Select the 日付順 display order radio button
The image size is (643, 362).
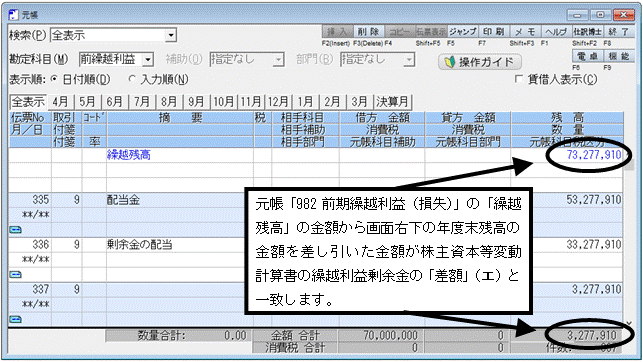tap(54, 79)
